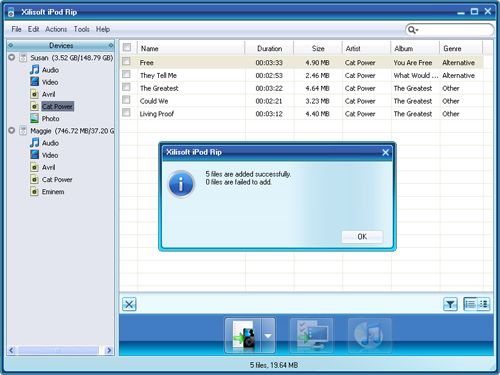Select the Eminem playlist label under Maggie
This screenshot has width=500, height=375.
click(x=53, y=192)
